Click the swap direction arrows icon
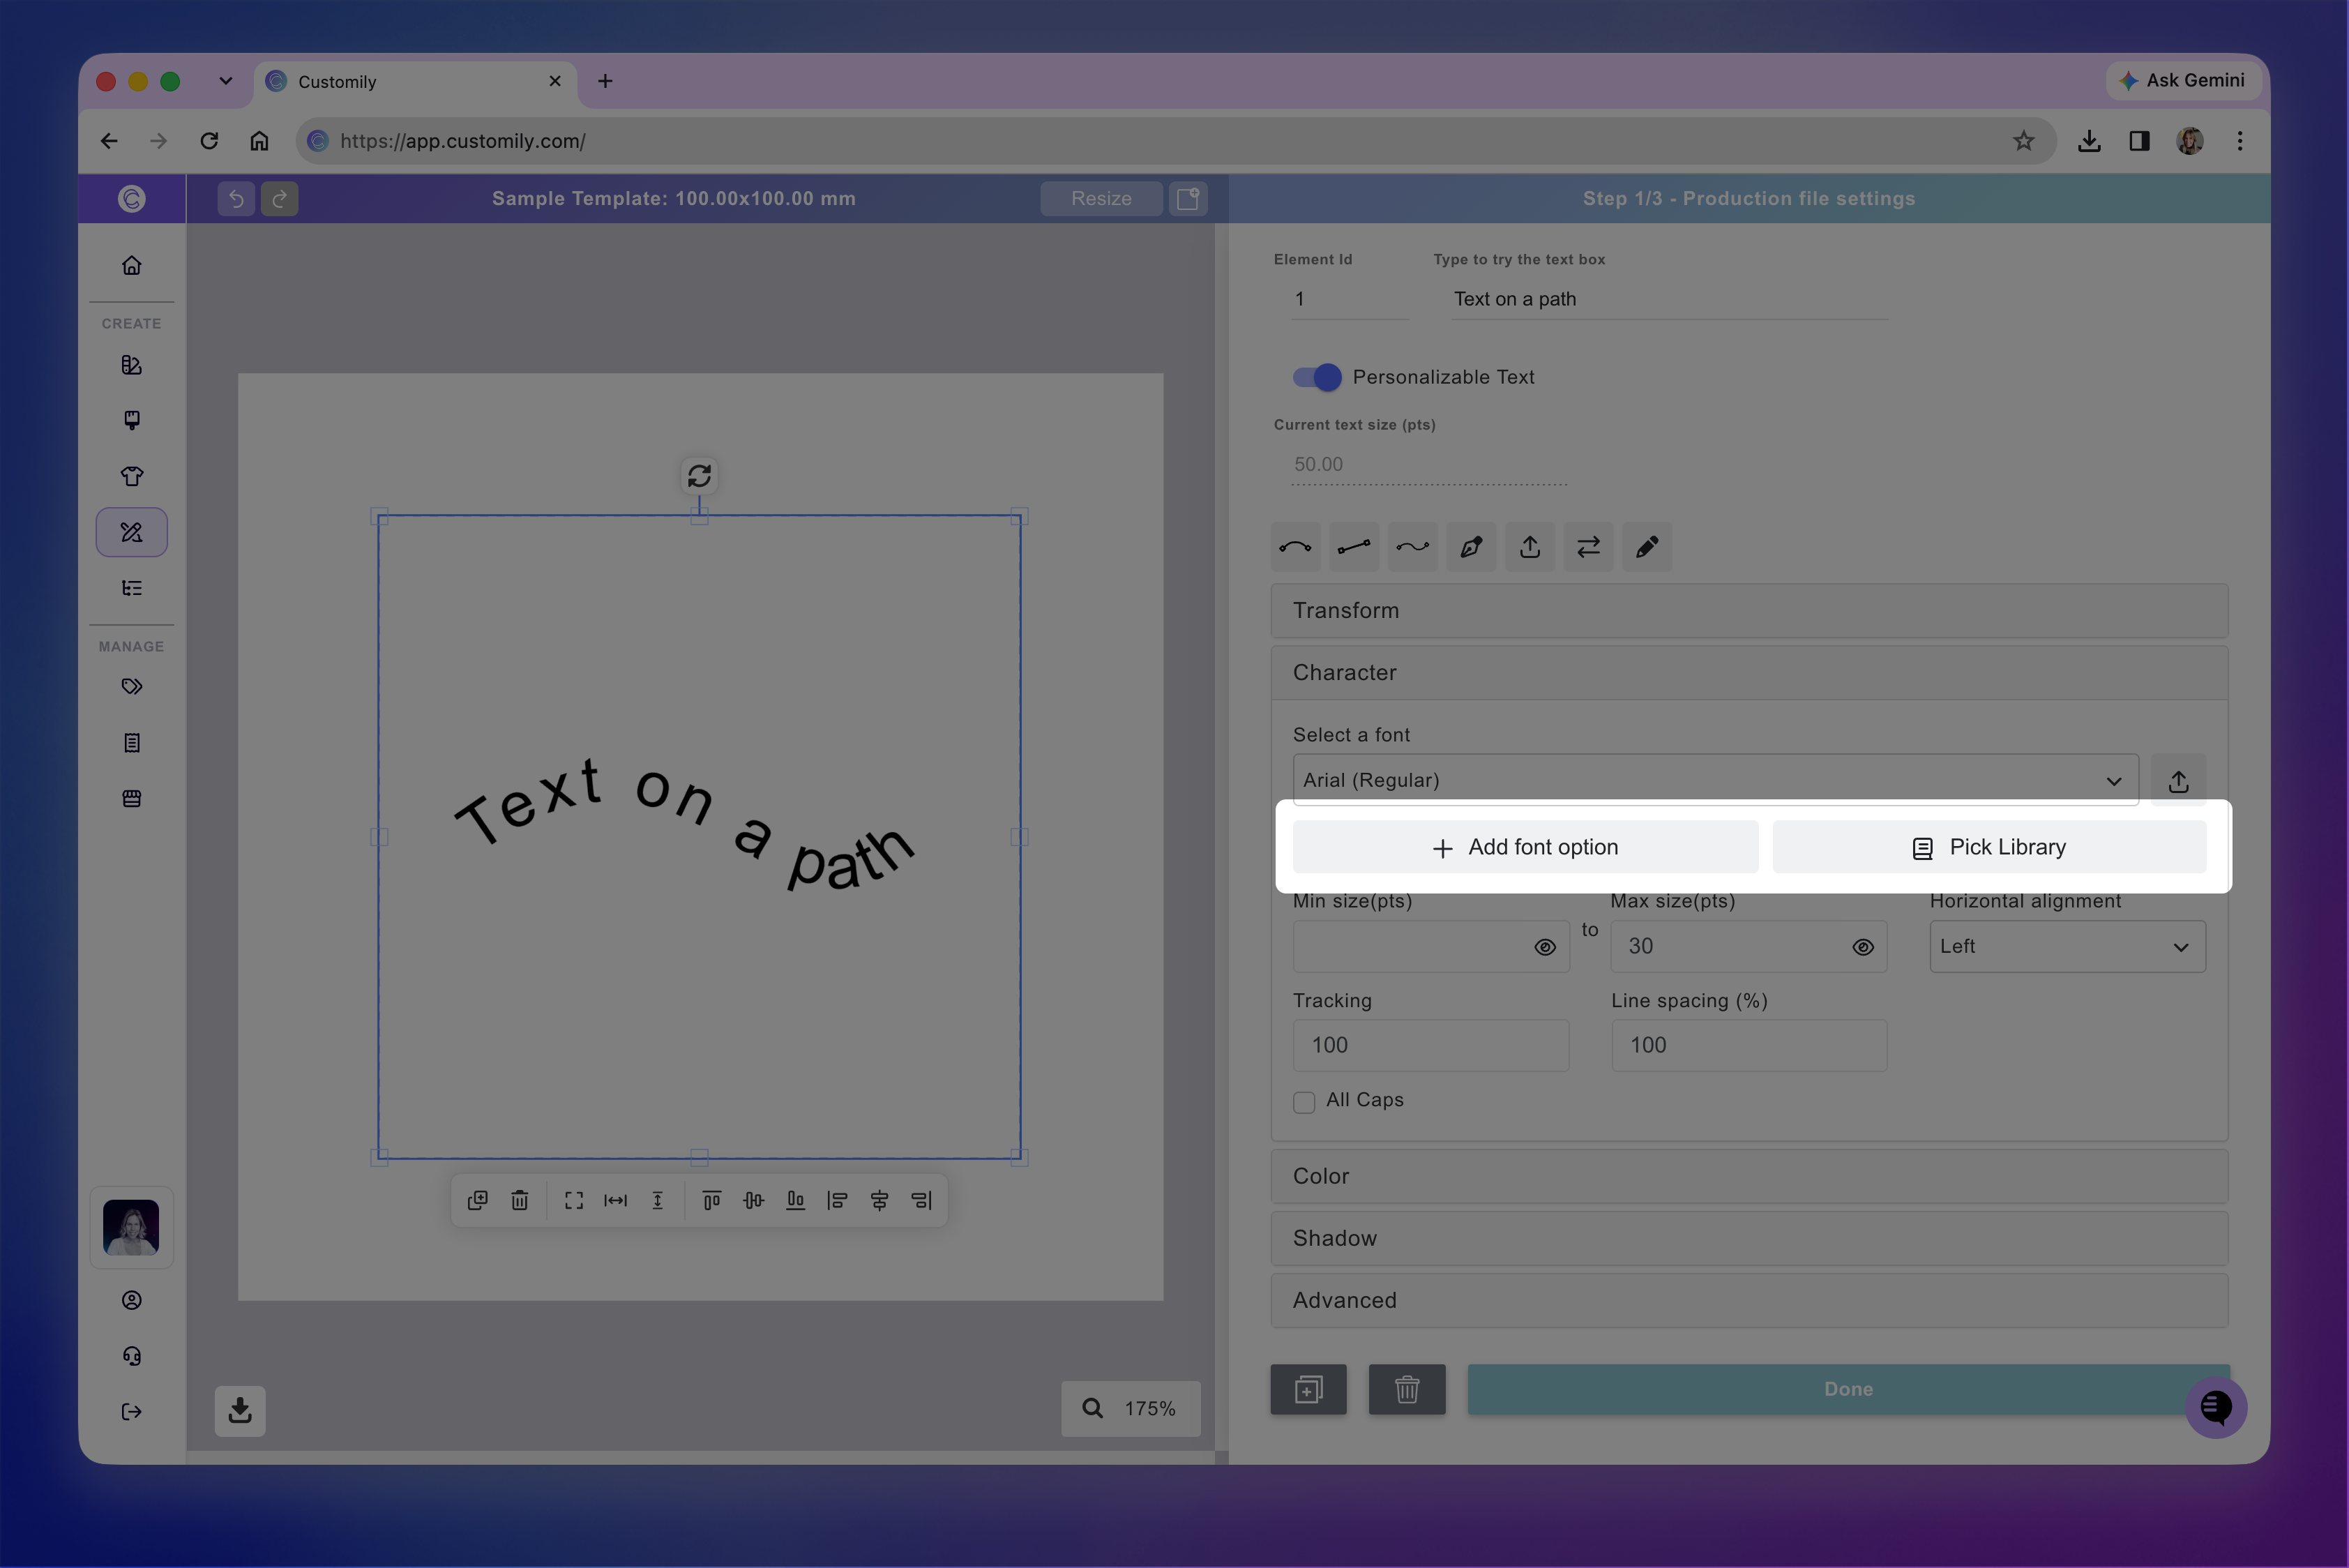The image size is (2349, 1568). point(1588,547)
